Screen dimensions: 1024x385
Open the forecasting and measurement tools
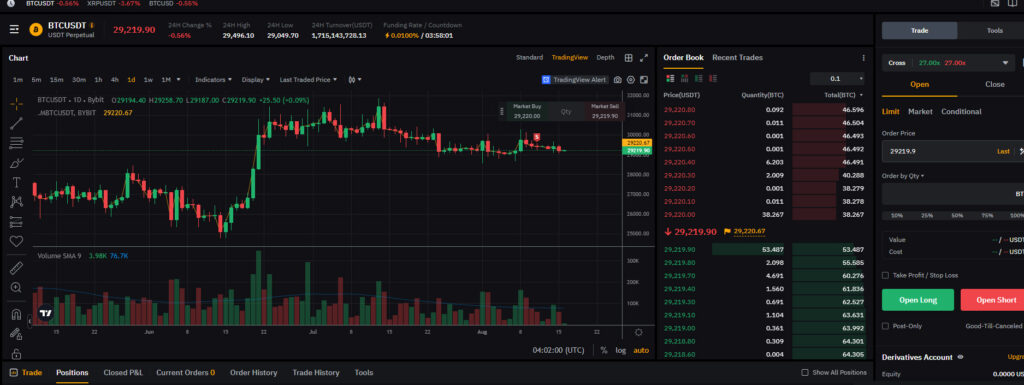point(16,221)
